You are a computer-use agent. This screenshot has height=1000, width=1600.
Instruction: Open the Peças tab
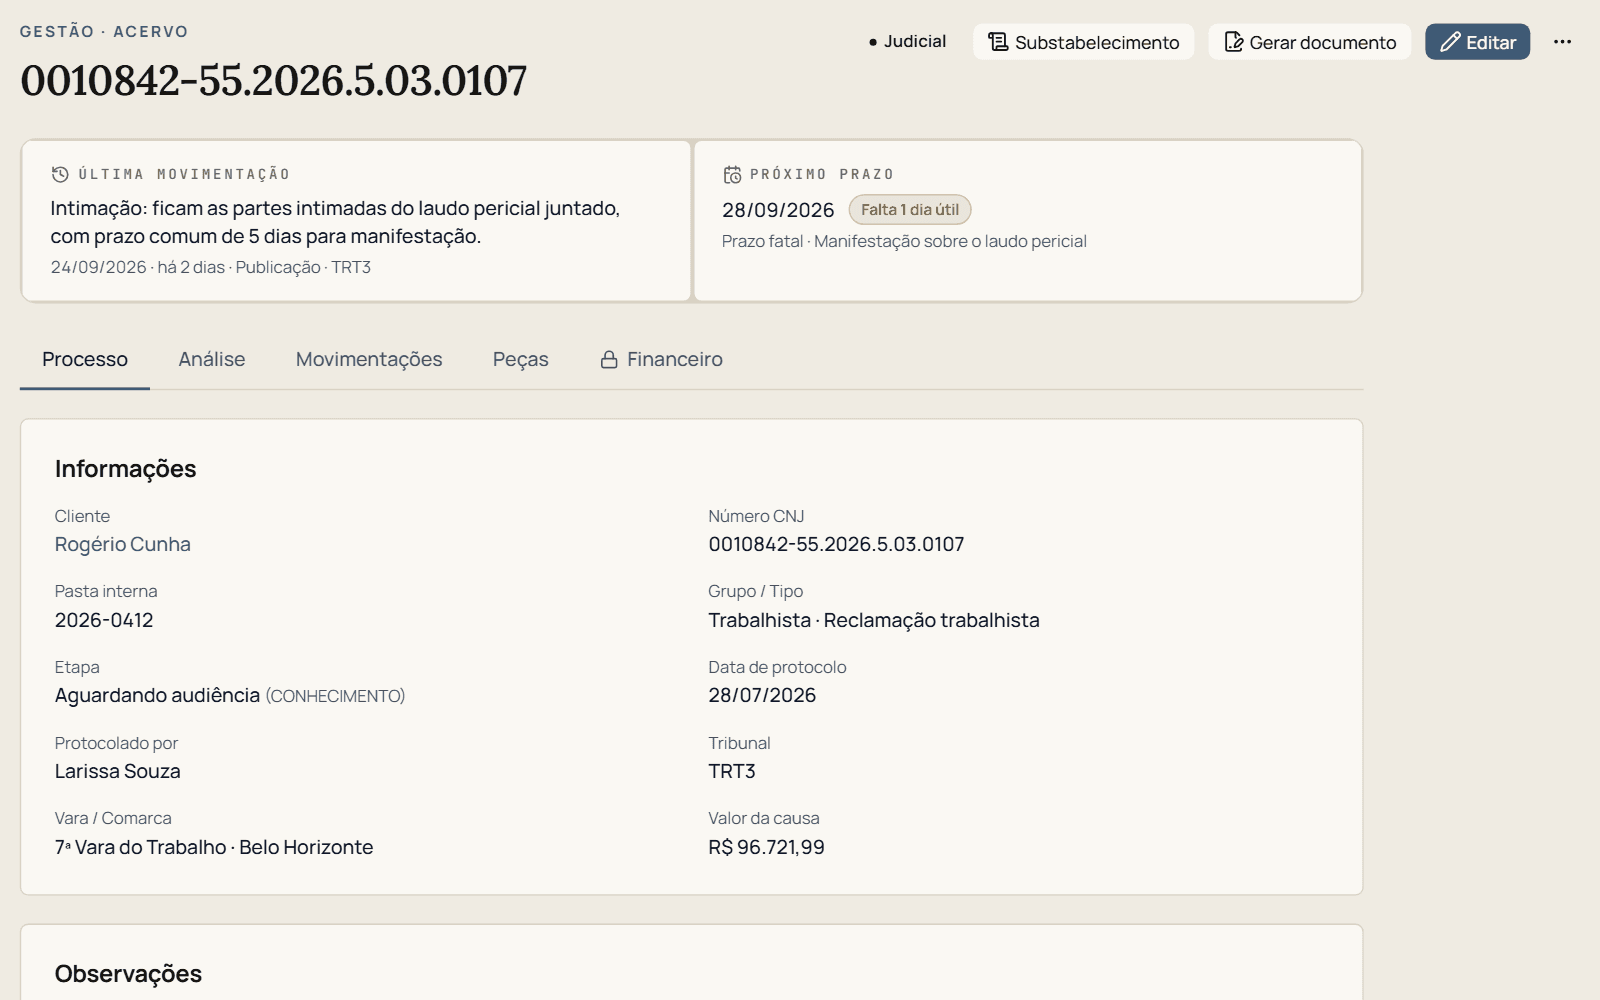coord(521,359)
